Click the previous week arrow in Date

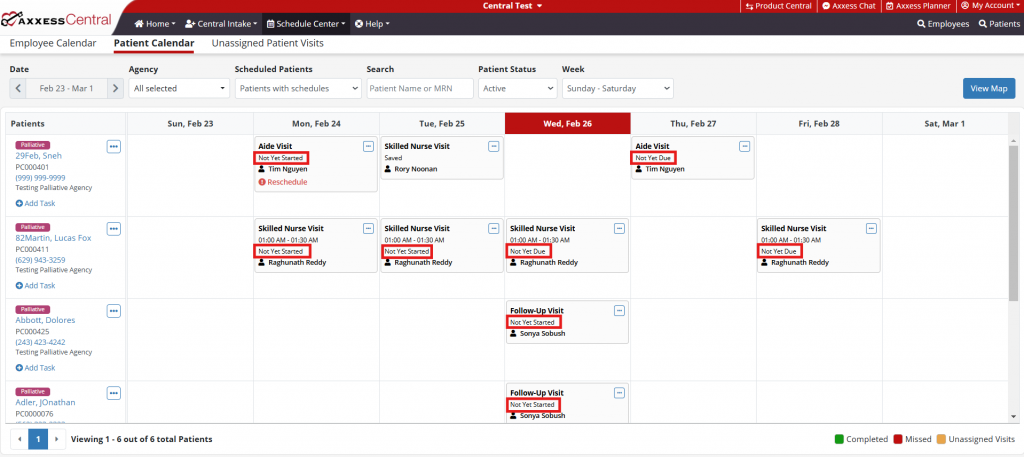point(18,88)
